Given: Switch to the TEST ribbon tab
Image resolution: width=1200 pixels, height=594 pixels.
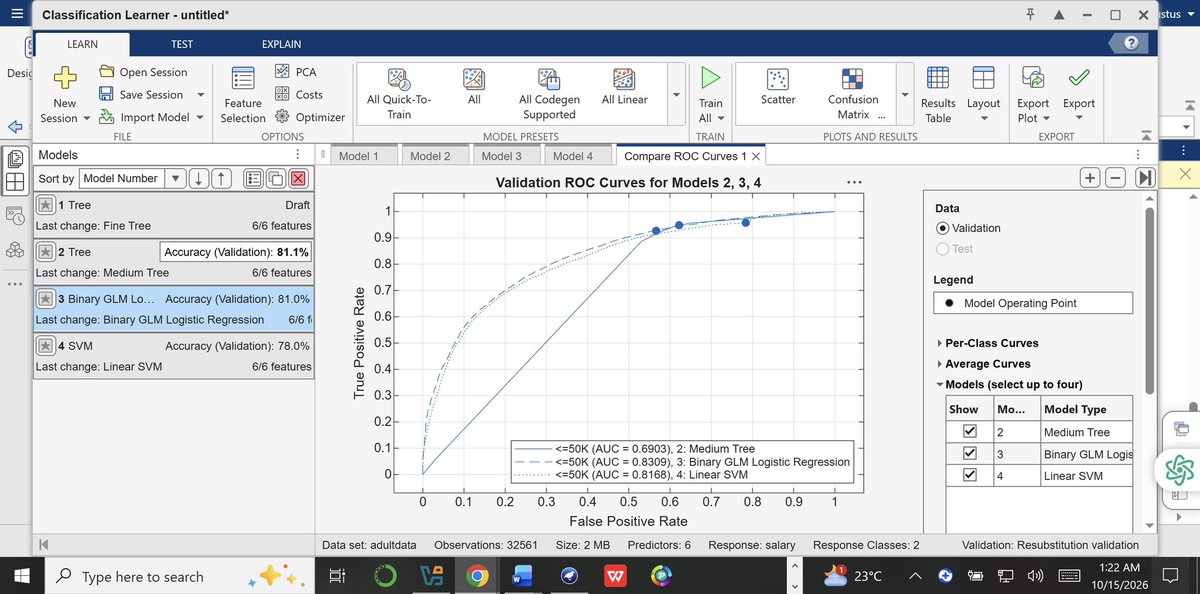Looking at the screenshot, I should pyautogui.click(x=182, y=44).
